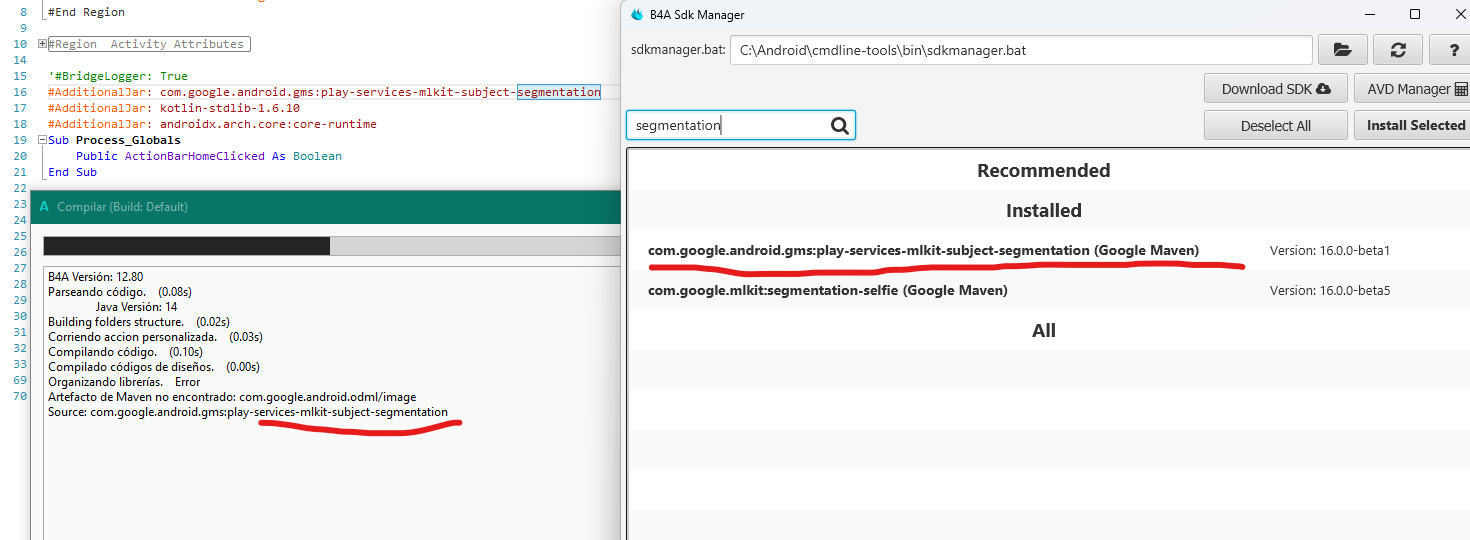Click the End Sub code line

click(x=72, y=172)
